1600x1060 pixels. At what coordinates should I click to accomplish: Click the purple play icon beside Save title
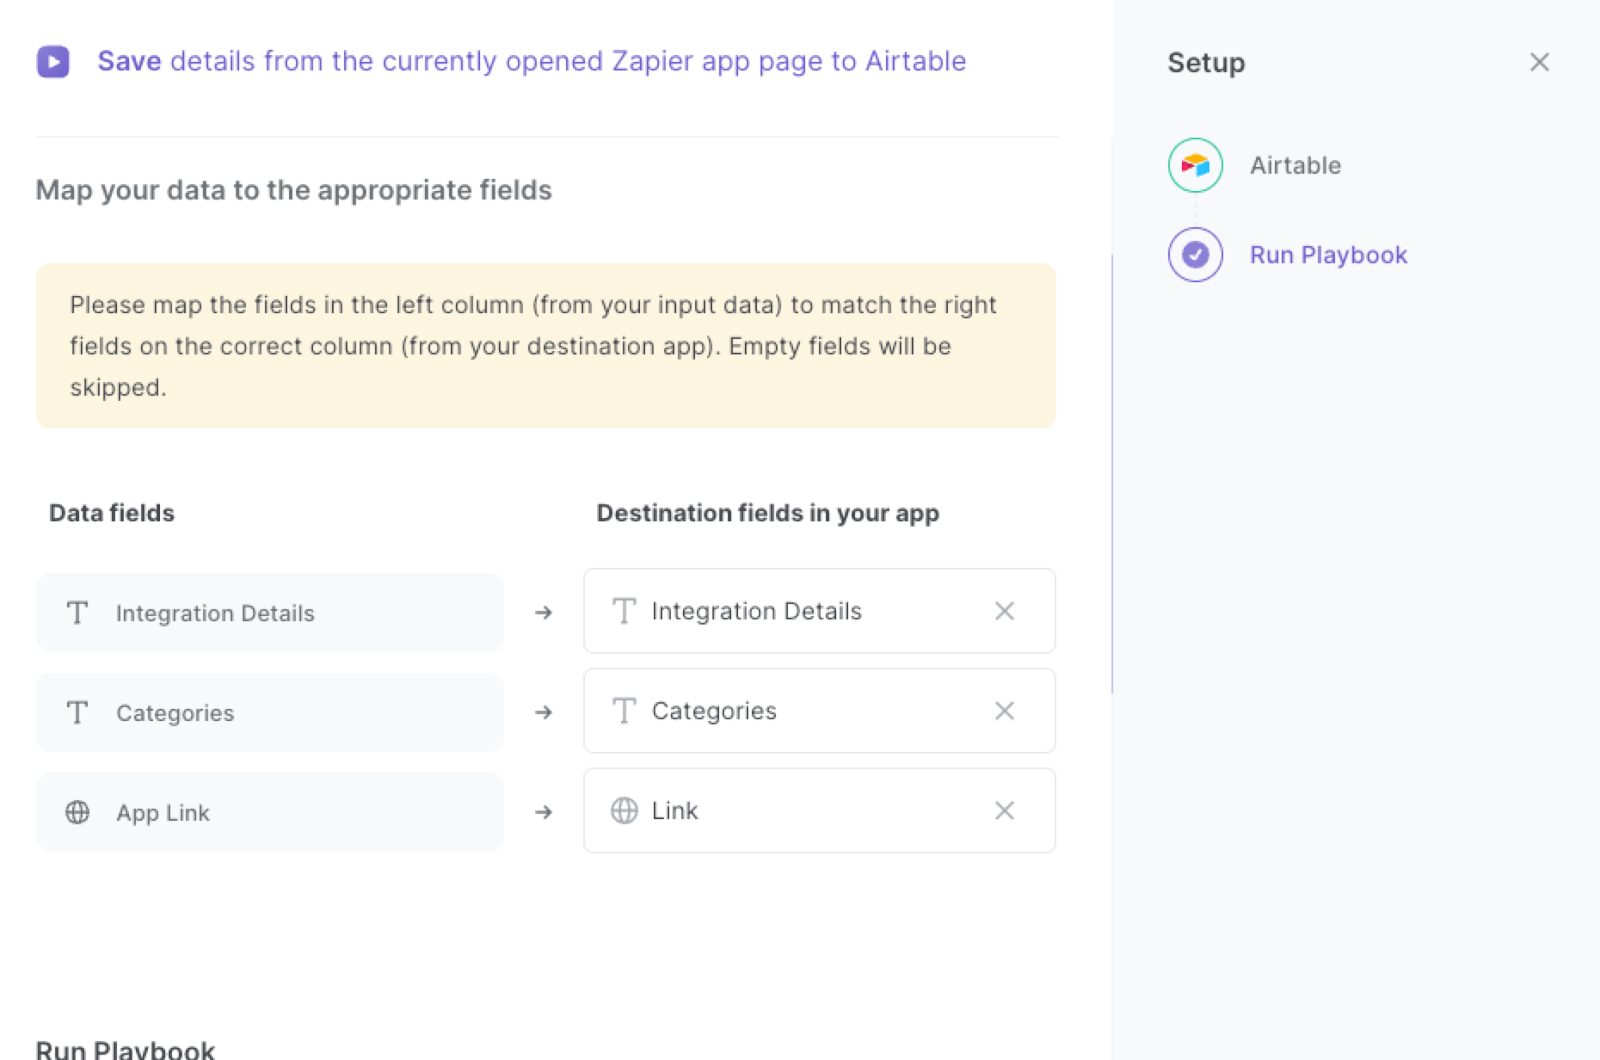(x=53, y=62)
